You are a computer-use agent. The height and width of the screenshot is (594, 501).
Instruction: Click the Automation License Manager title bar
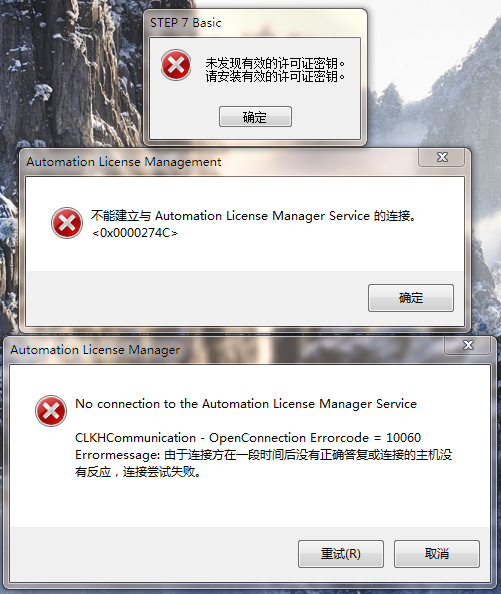coord(225,350)
